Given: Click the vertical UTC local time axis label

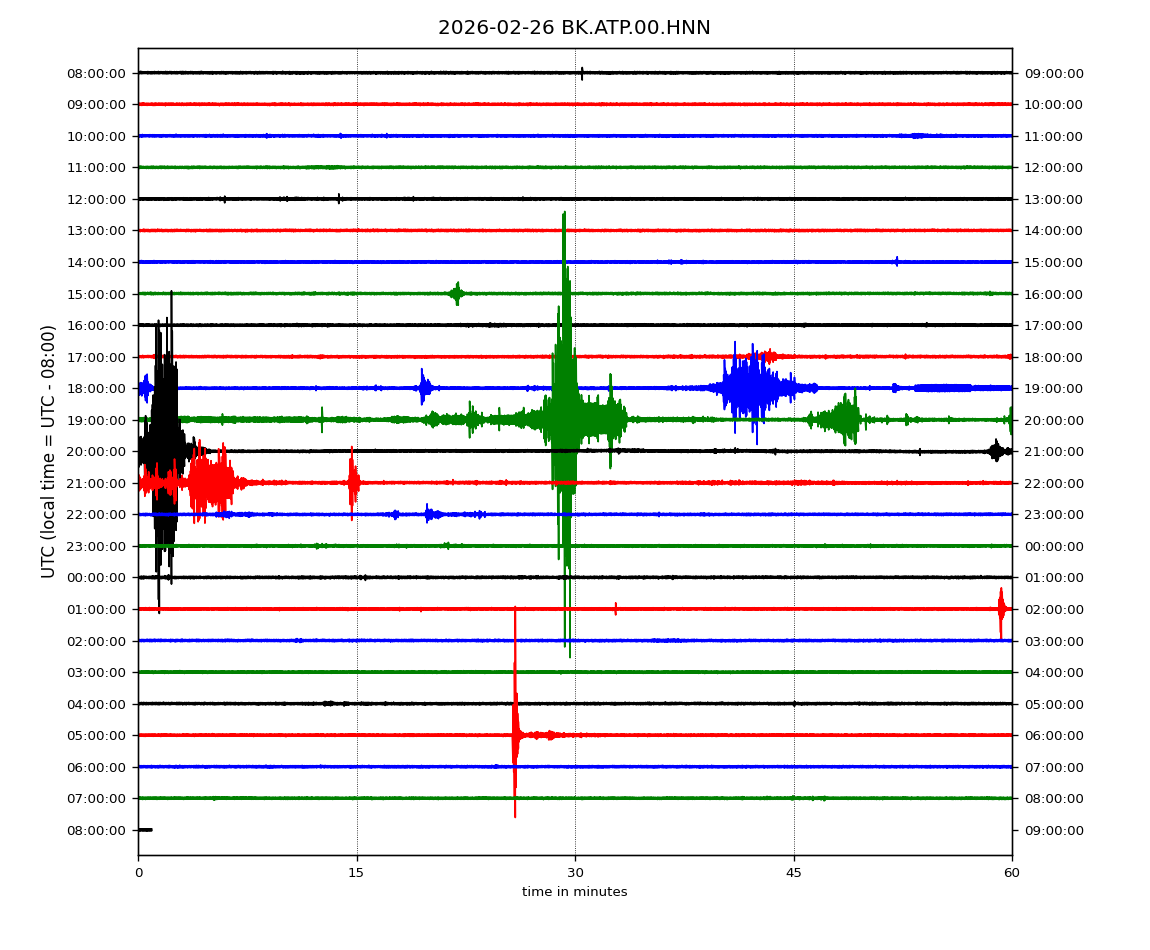Looking at the screenshot, I should (x=49, y=451).
